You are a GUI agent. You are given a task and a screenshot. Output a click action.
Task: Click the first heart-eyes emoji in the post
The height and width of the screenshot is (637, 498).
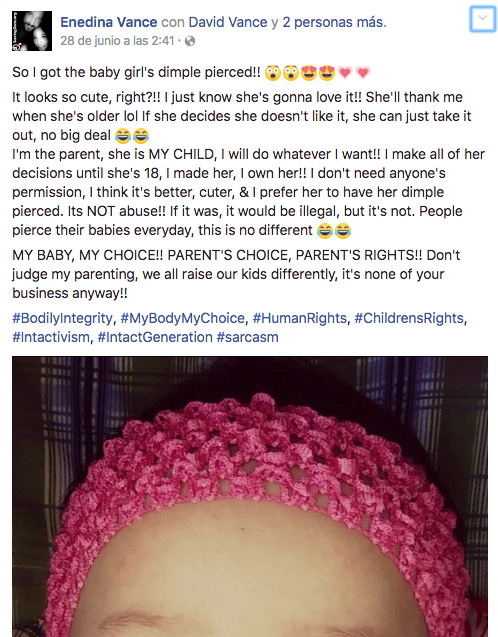click(x=309, y=73)
